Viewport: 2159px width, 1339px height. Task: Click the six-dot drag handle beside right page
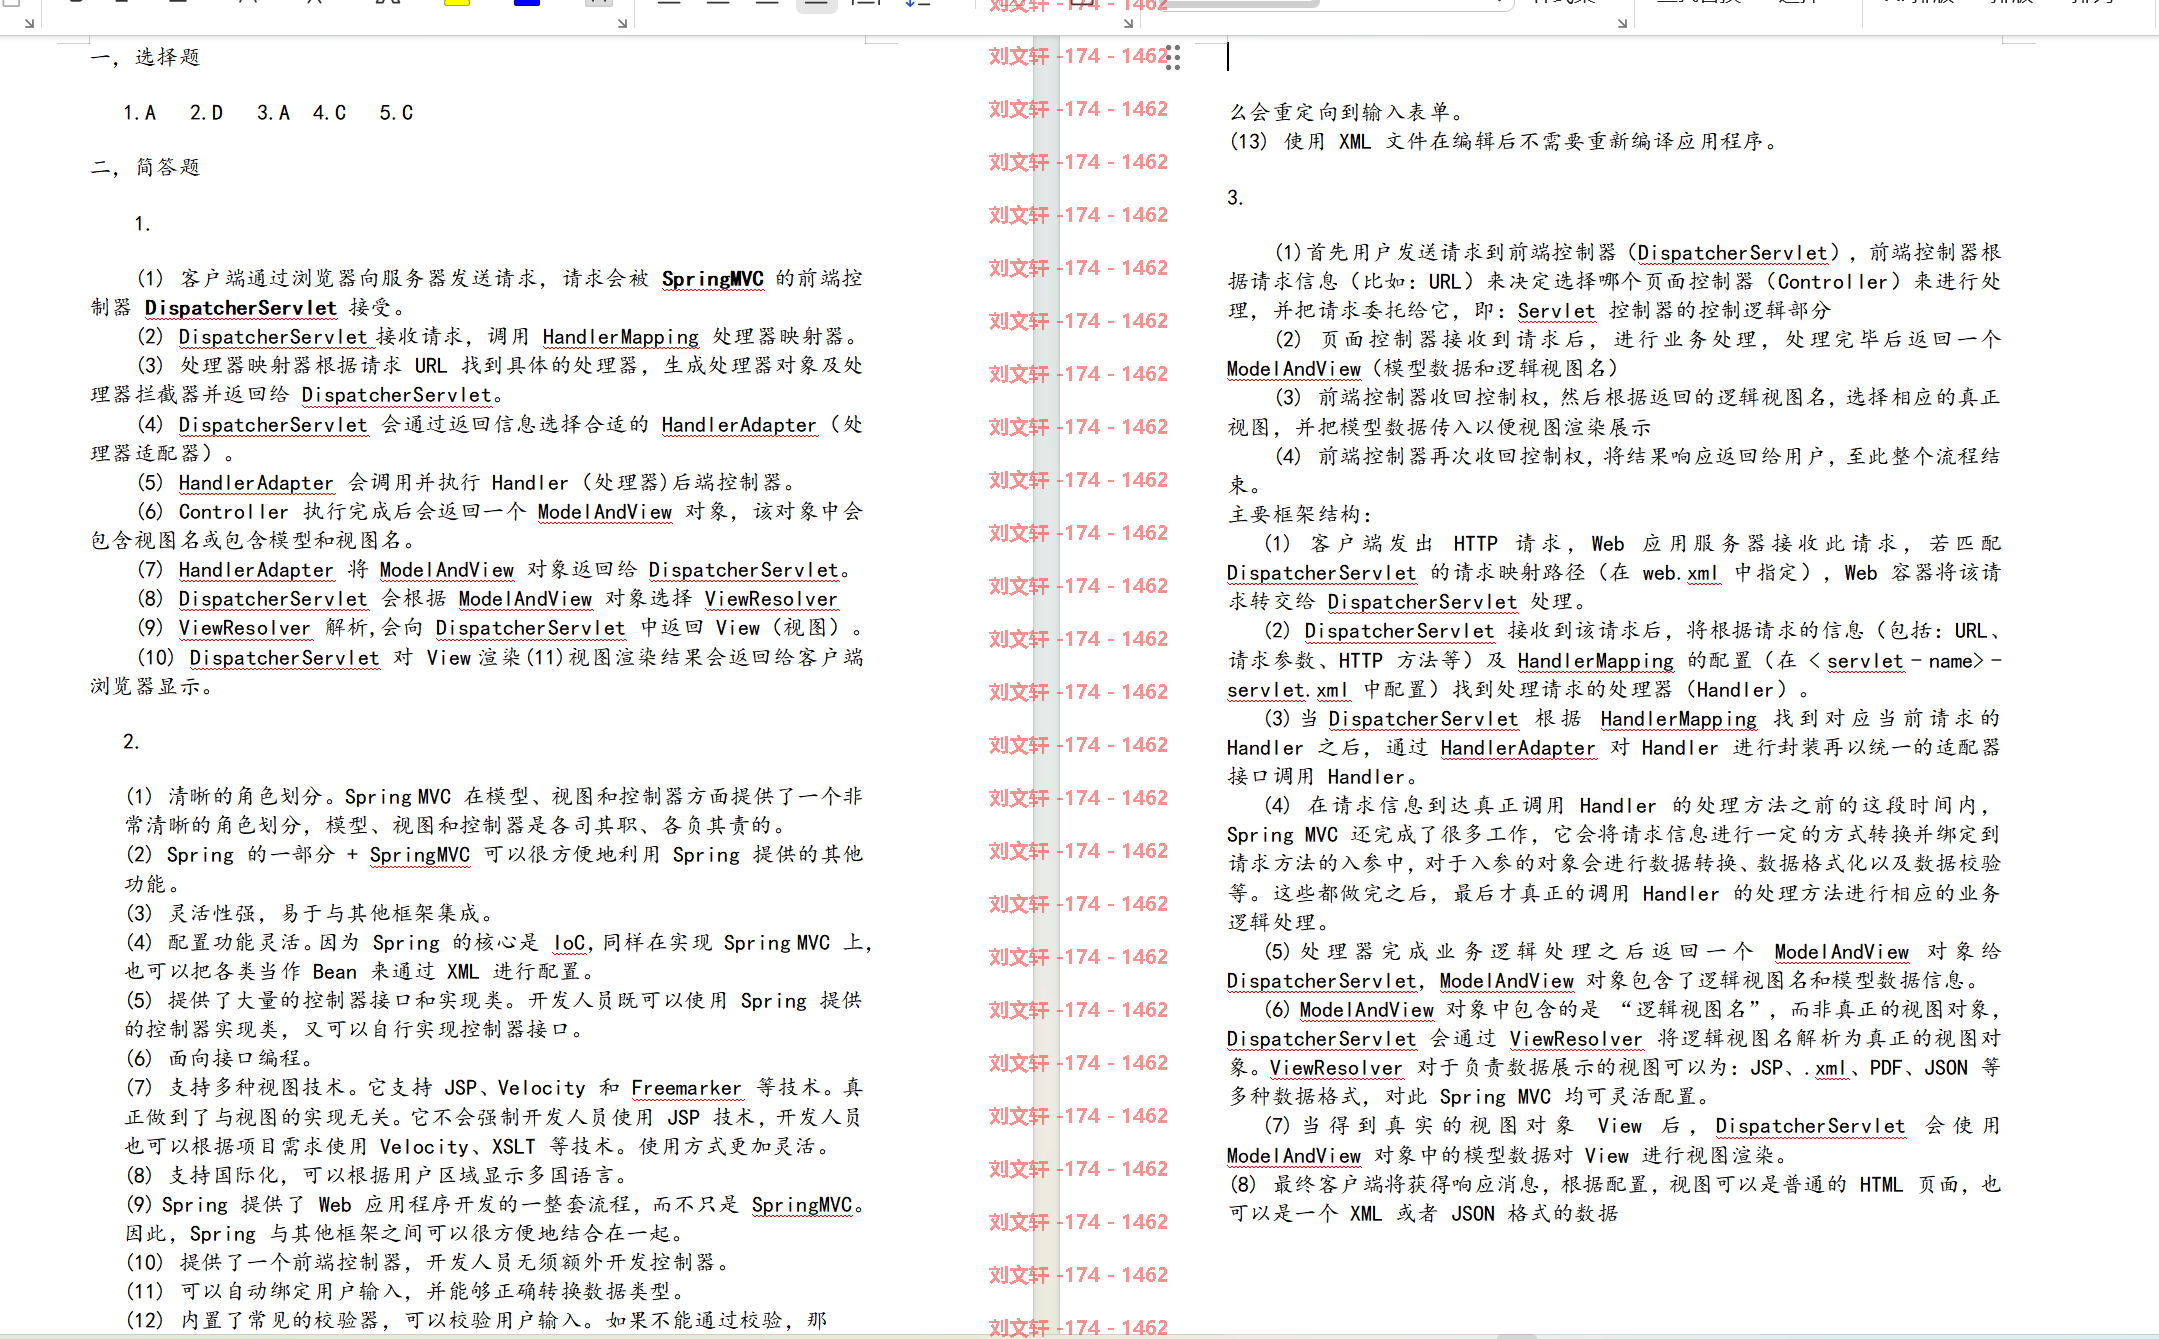(1173, 58)
